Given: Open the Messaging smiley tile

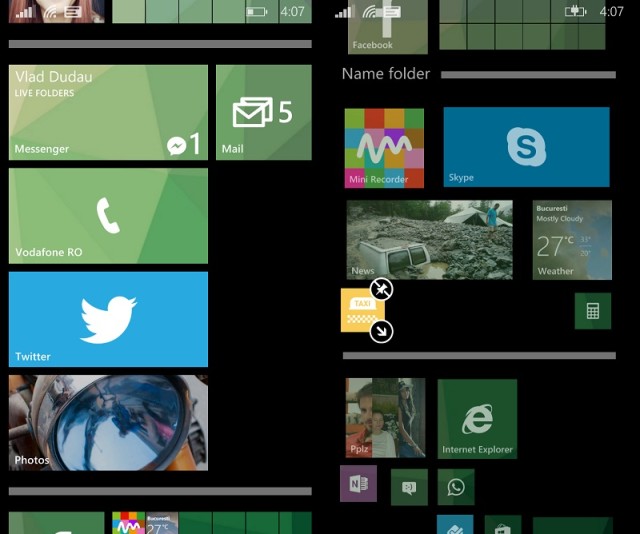Looking at the screenshot, I should 409,487.
